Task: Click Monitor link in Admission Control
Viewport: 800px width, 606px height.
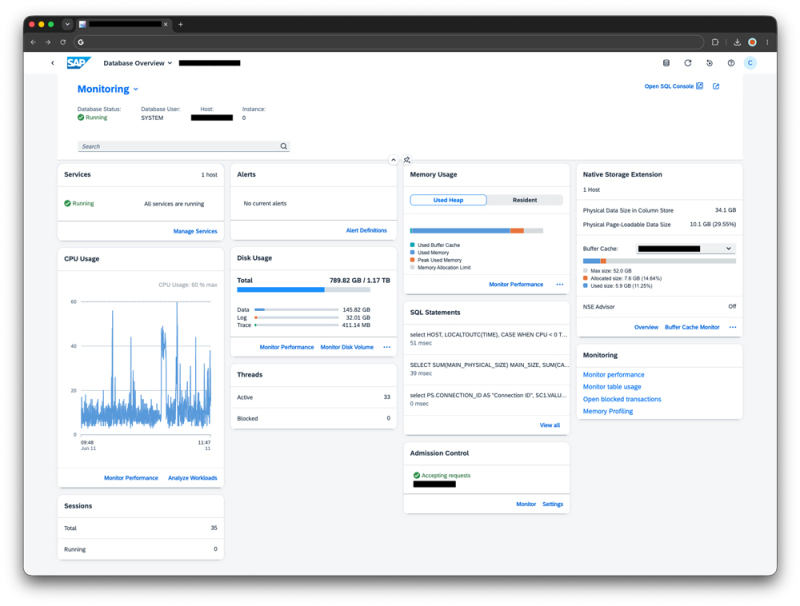Action: pyautogui.click(x=526, y=504)
